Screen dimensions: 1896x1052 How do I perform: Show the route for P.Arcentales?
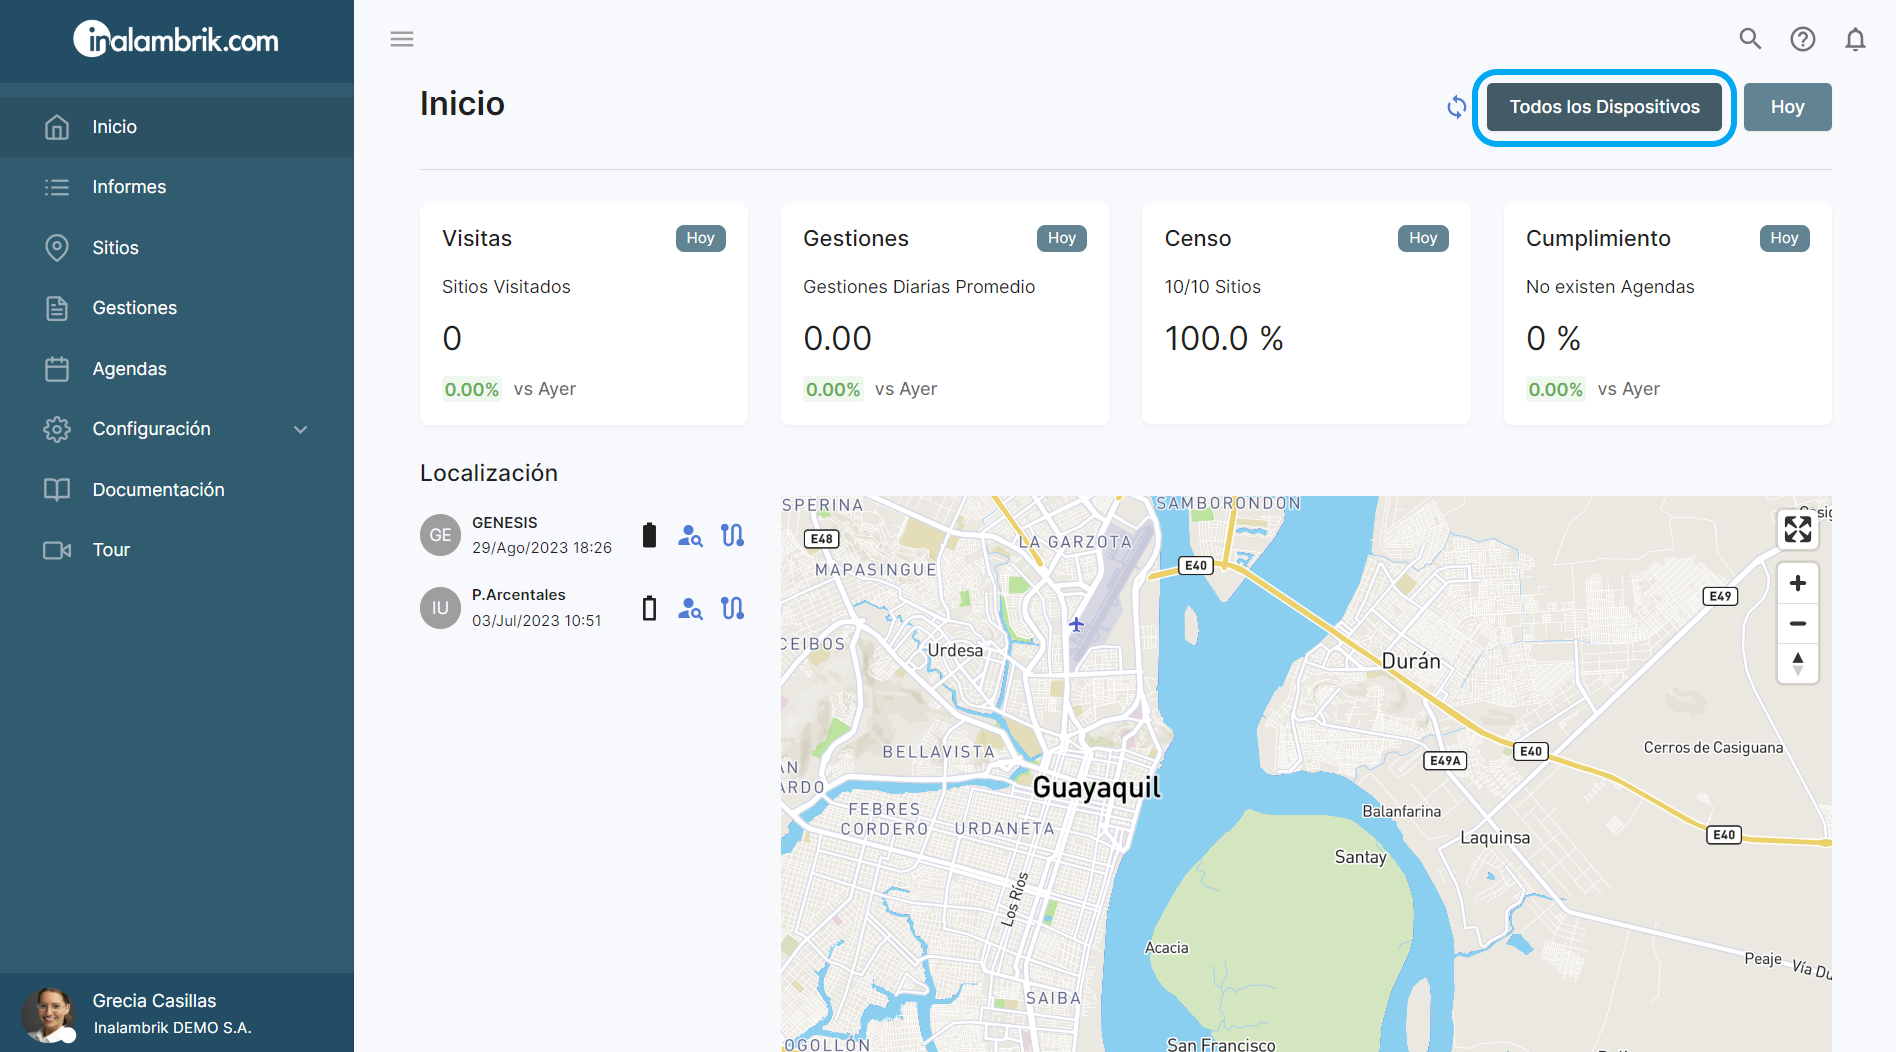coord(733,608)
